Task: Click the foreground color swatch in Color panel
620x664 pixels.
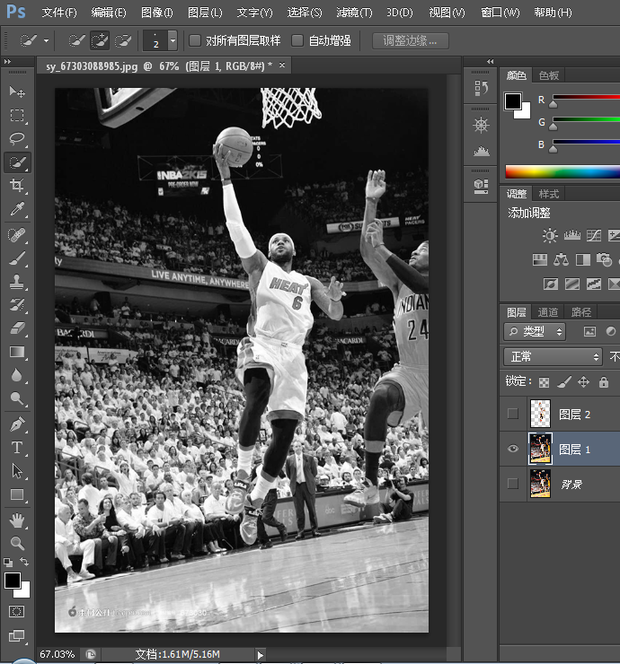Action: pos(512,101)
